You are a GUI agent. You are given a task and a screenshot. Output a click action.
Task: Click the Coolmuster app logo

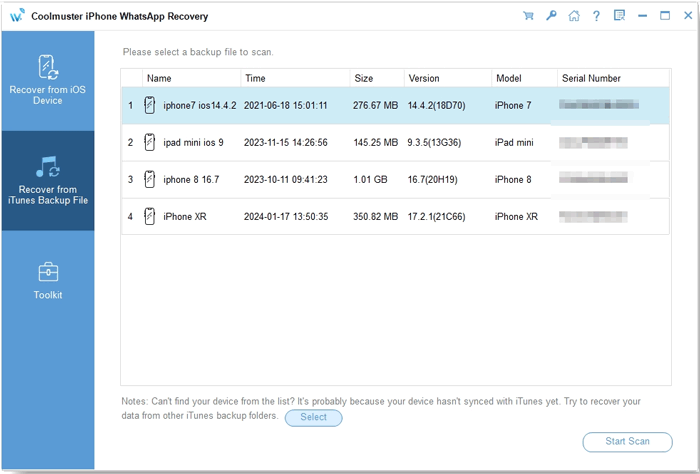click(x=18, y=16)
